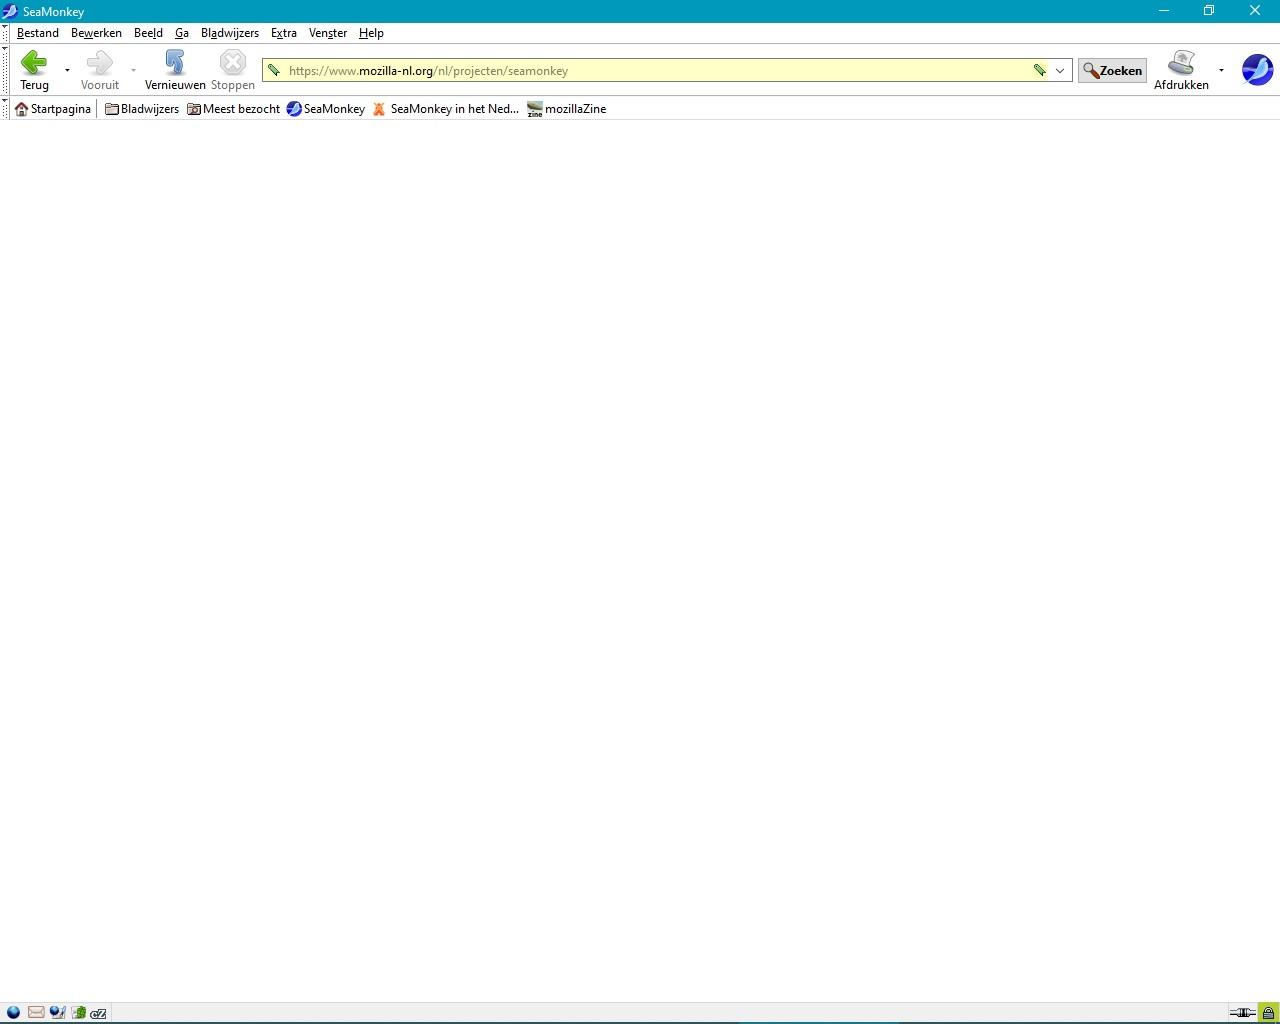Click the Vernieuwen (Reload) toolbar icon

pos(174,63)
